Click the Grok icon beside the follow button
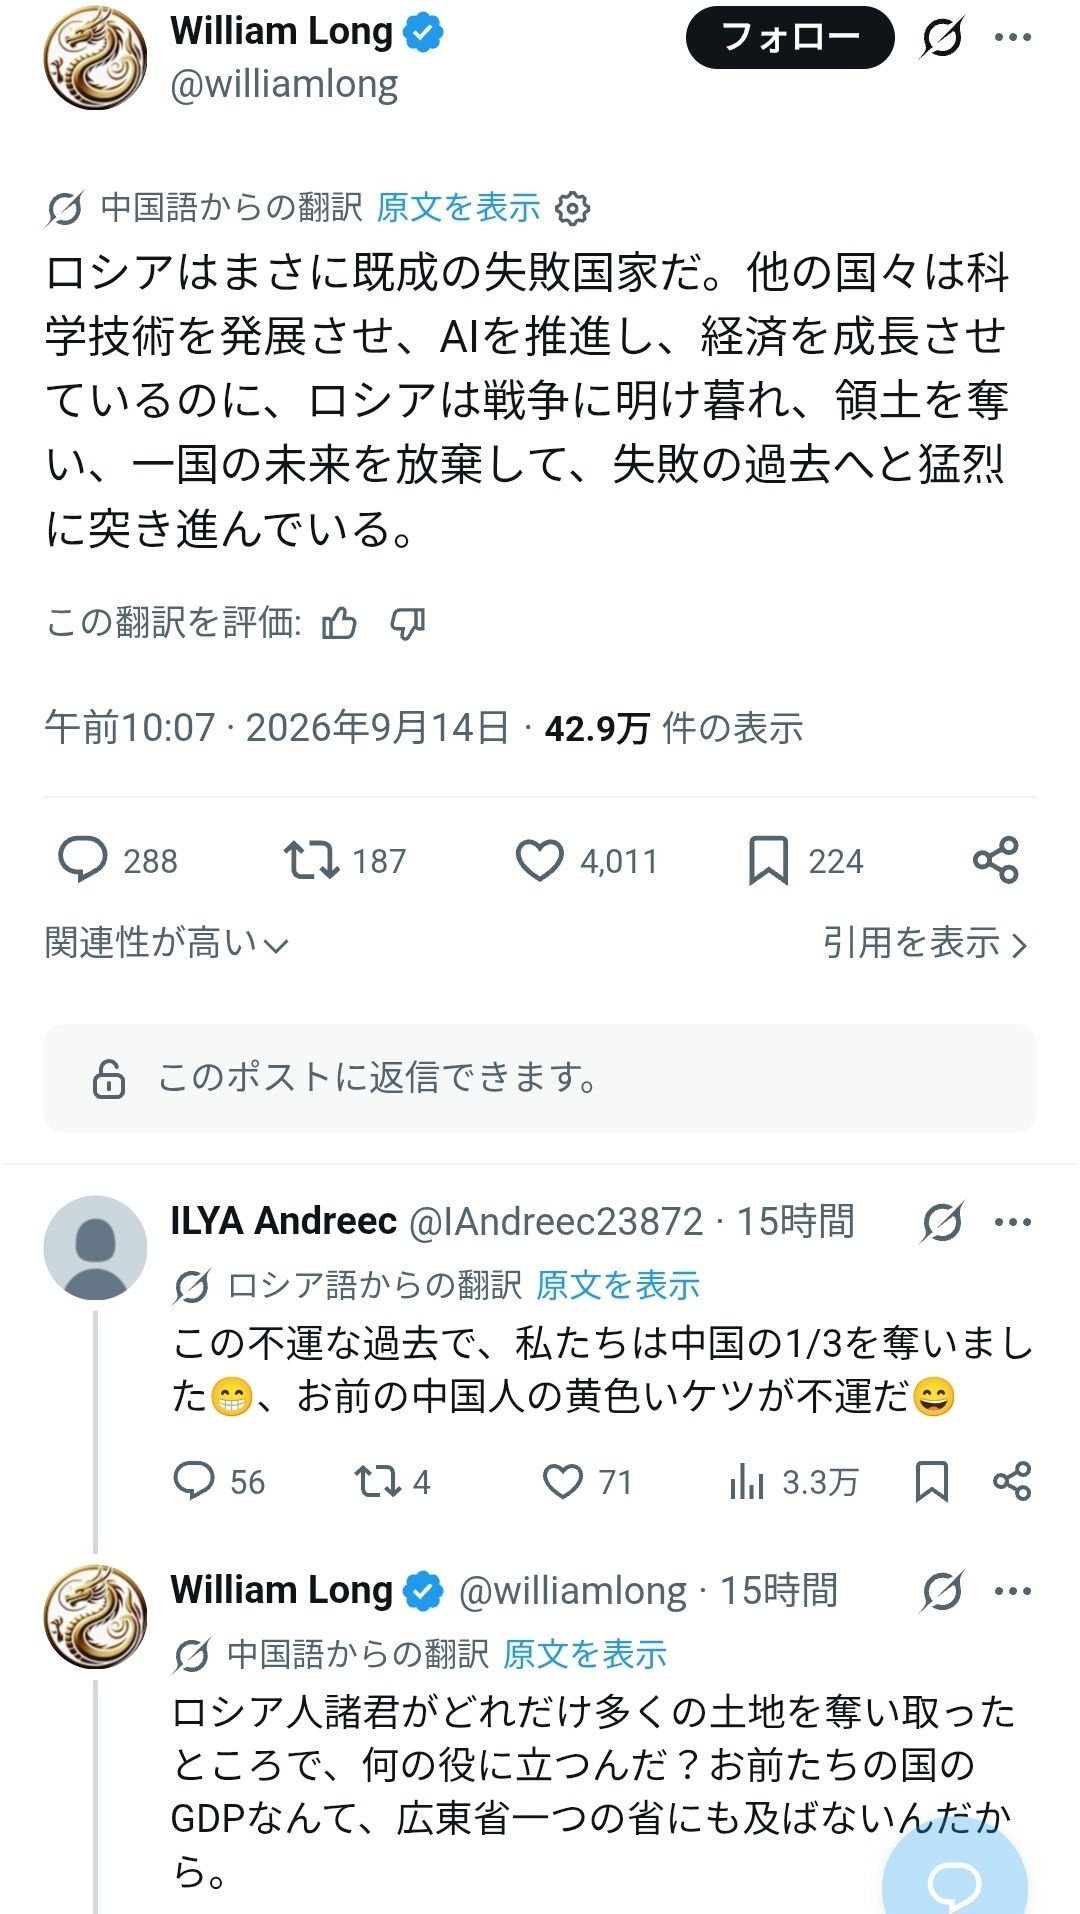The image size is (1080, 1914). pos(942,38)
